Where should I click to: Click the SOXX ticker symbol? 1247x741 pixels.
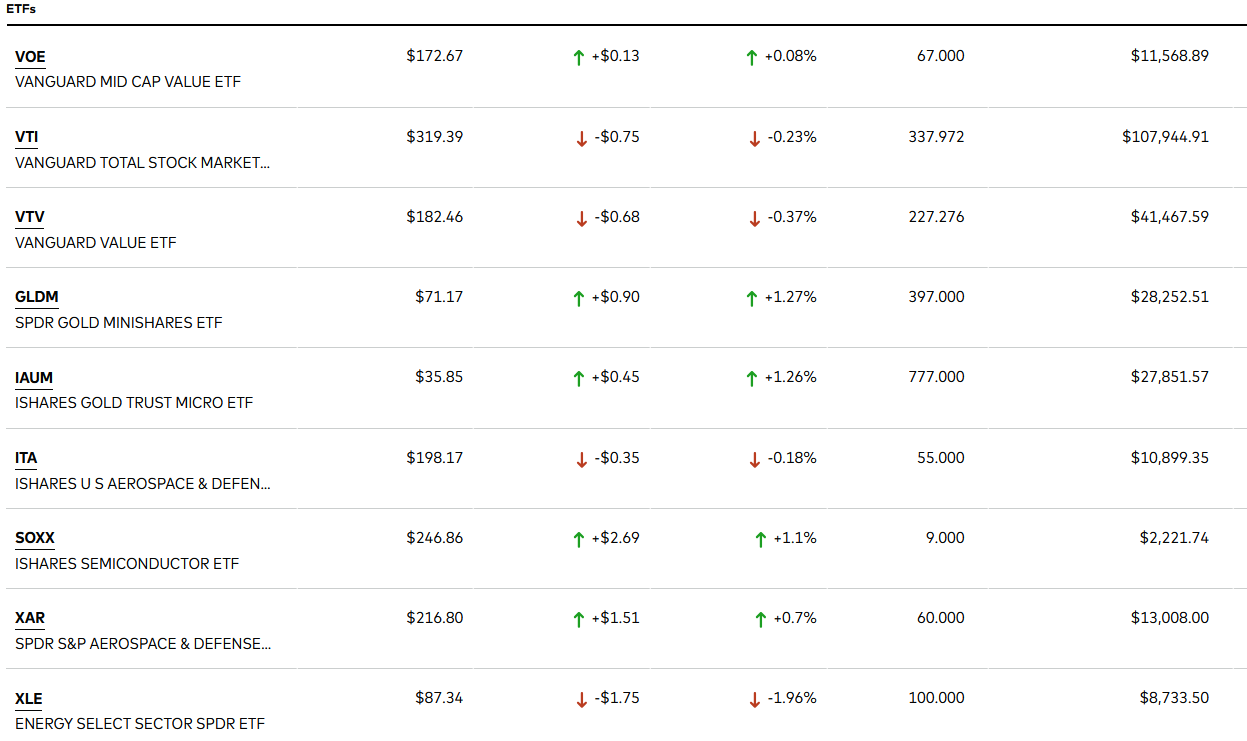pos(35,538)
